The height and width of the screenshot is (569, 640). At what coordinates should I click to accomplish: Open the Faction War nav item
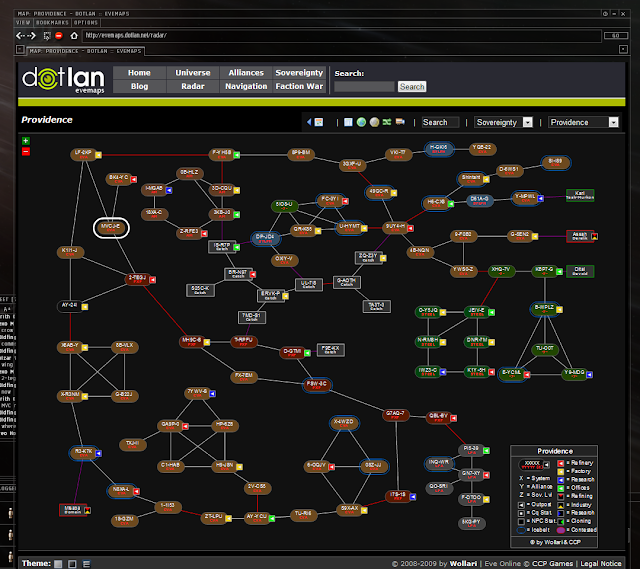pos(299,87)
